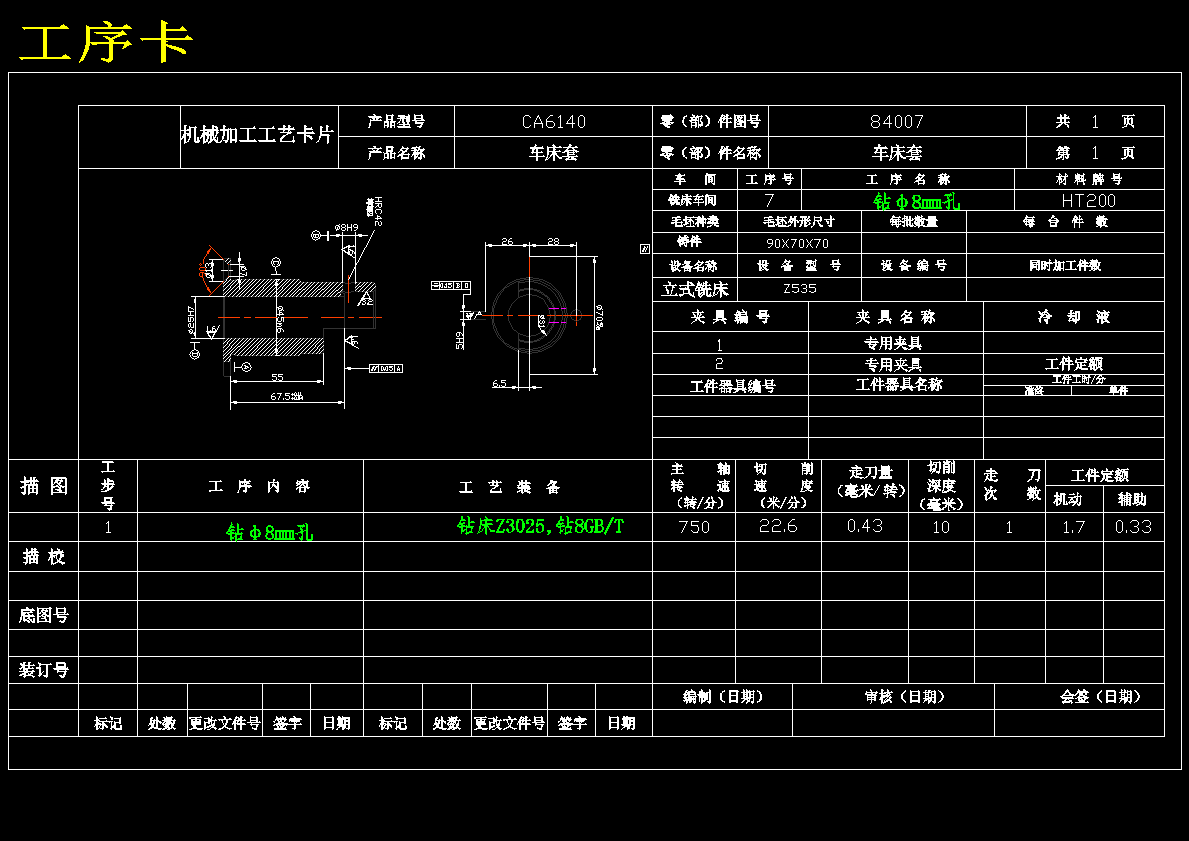Screen dimensions: 1189x841
Task: Click the HRC42 hardness annotation
Action: tap(377, 211)
